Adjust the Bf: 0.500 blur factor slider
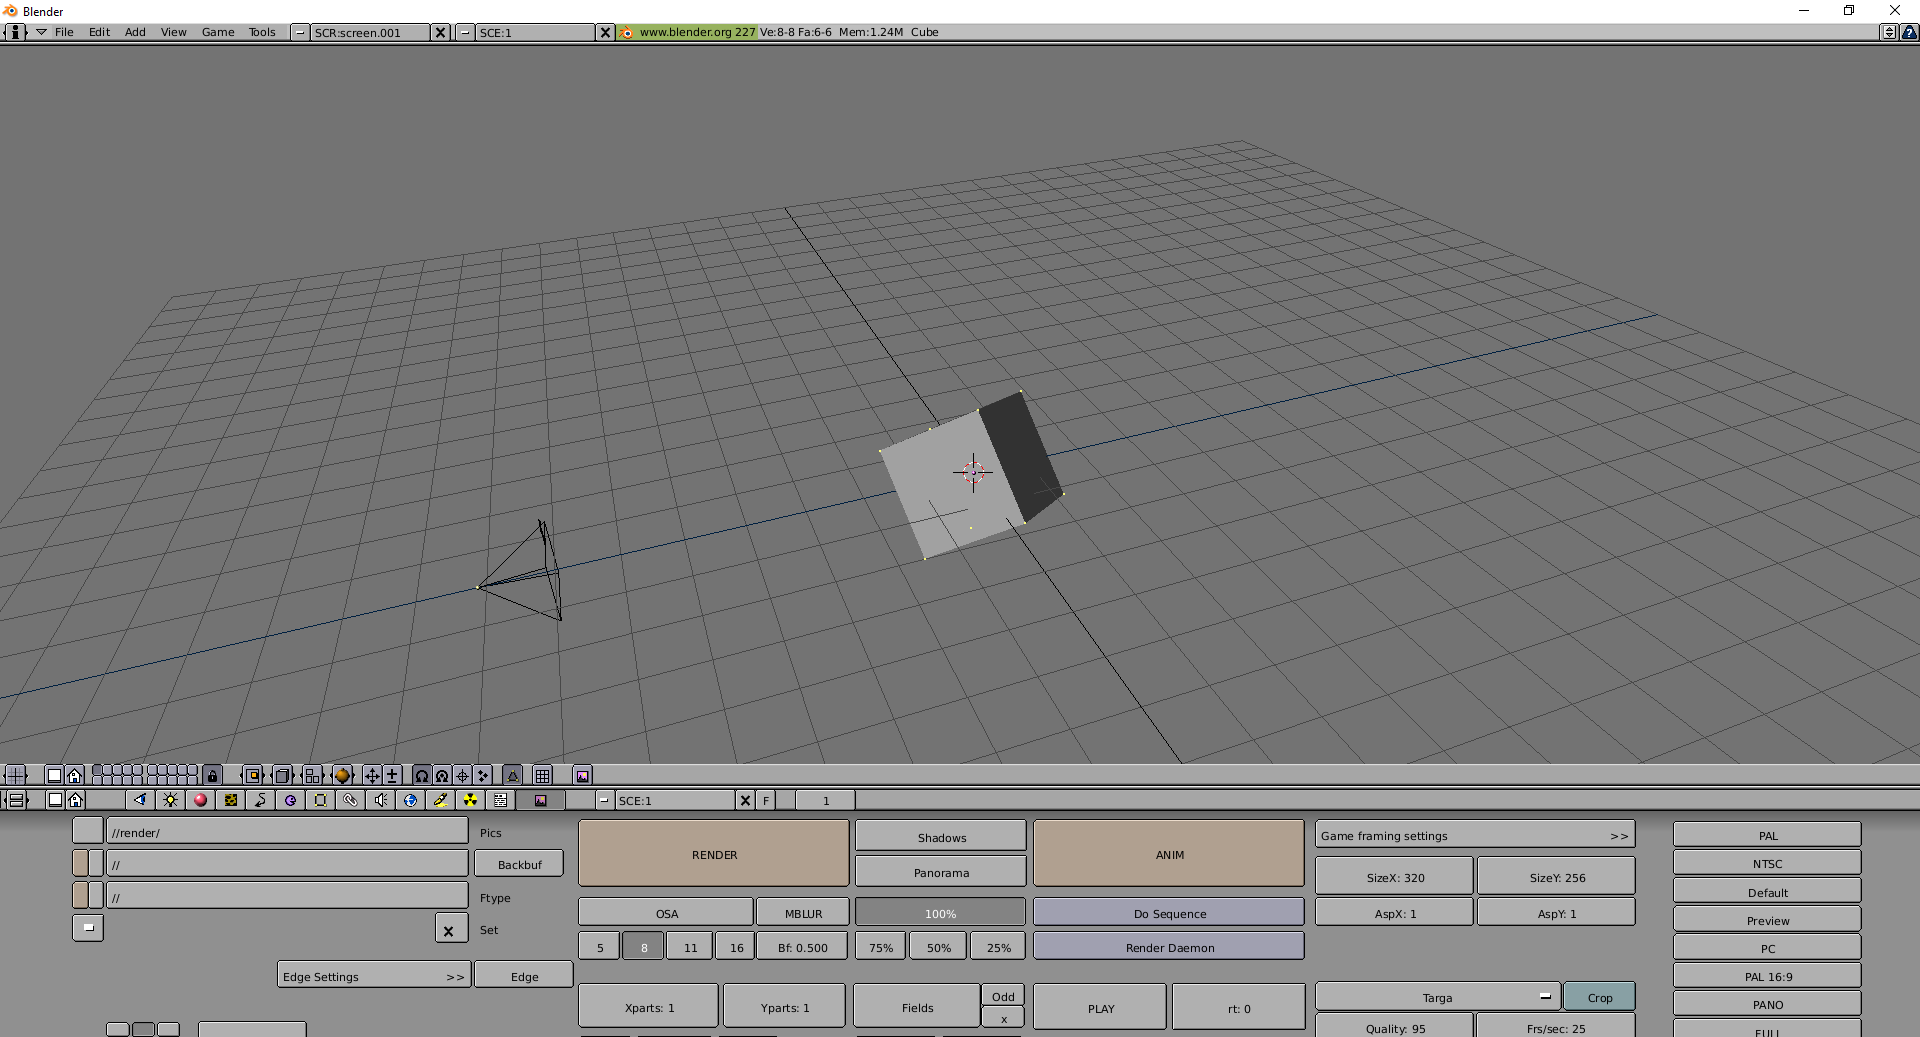Image resolution: width=1920 pixels, height=1037 pixels. 802,947
